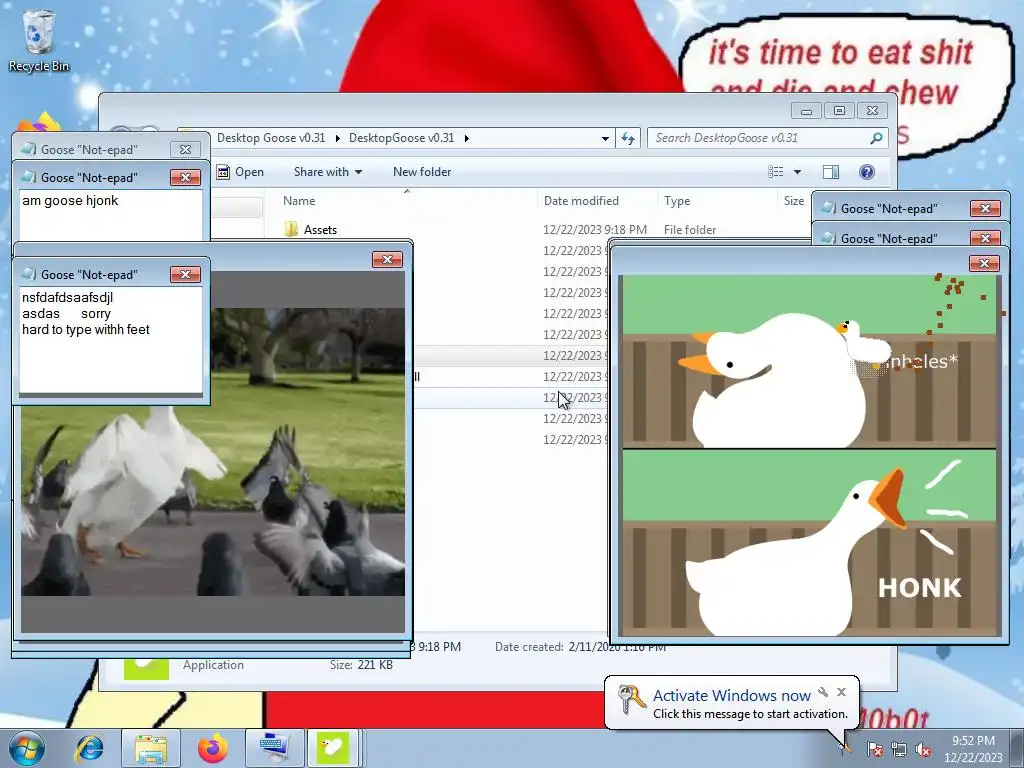Screen dimensions: 1024x768
Task: Open balloon options wrench icon
Action: [x=823, y=692]
